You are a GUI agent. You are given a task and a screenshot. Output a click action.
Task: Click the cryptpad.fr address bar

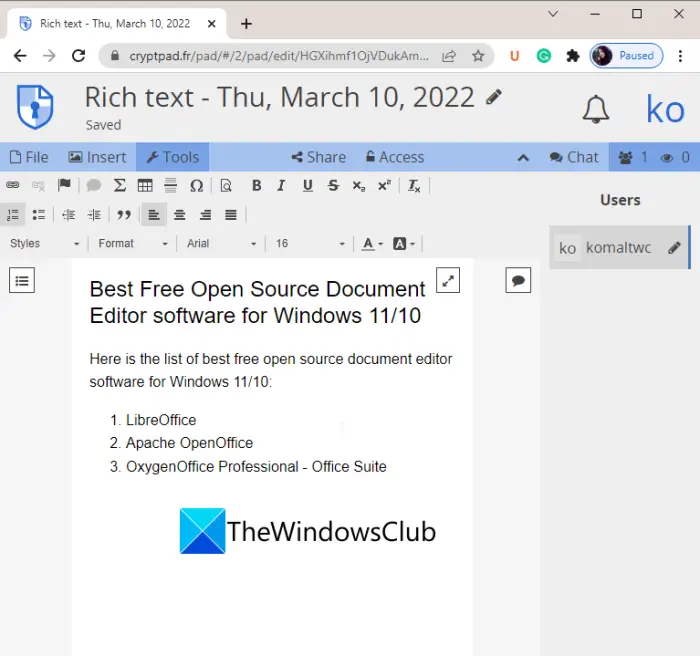click(x=279, y=56)
